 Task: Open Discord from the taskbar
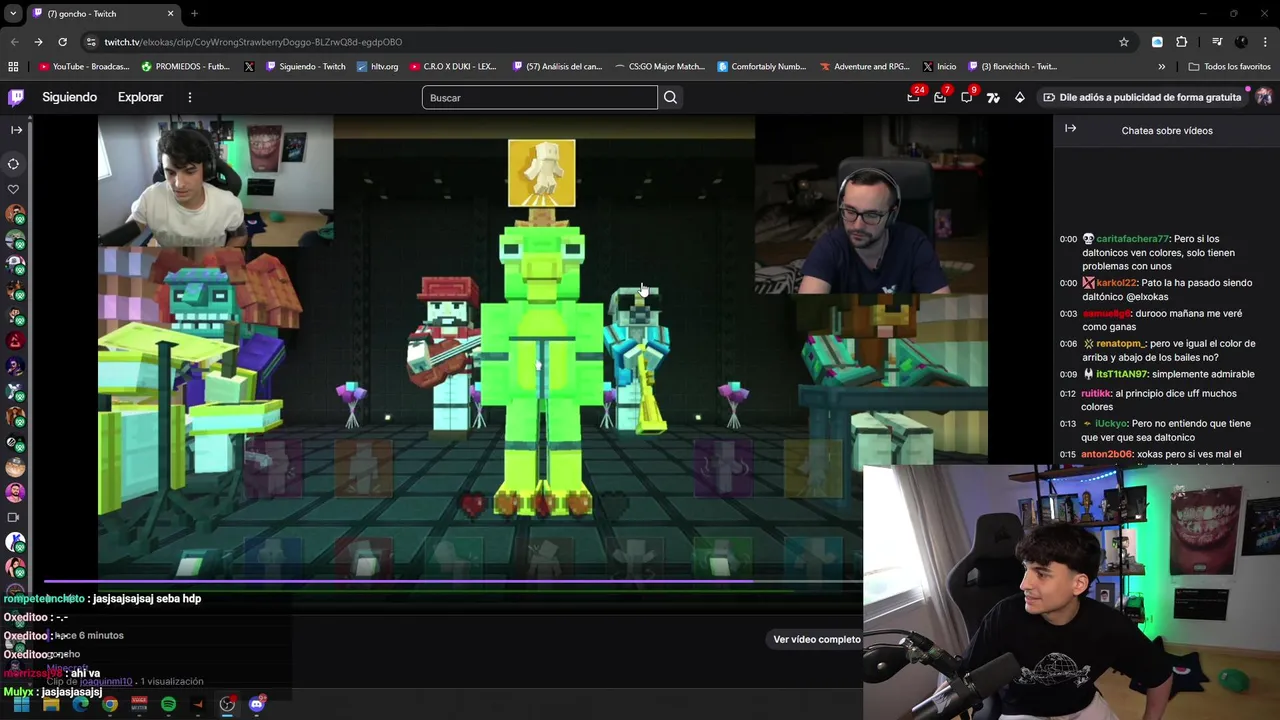(x=257, y=704)
